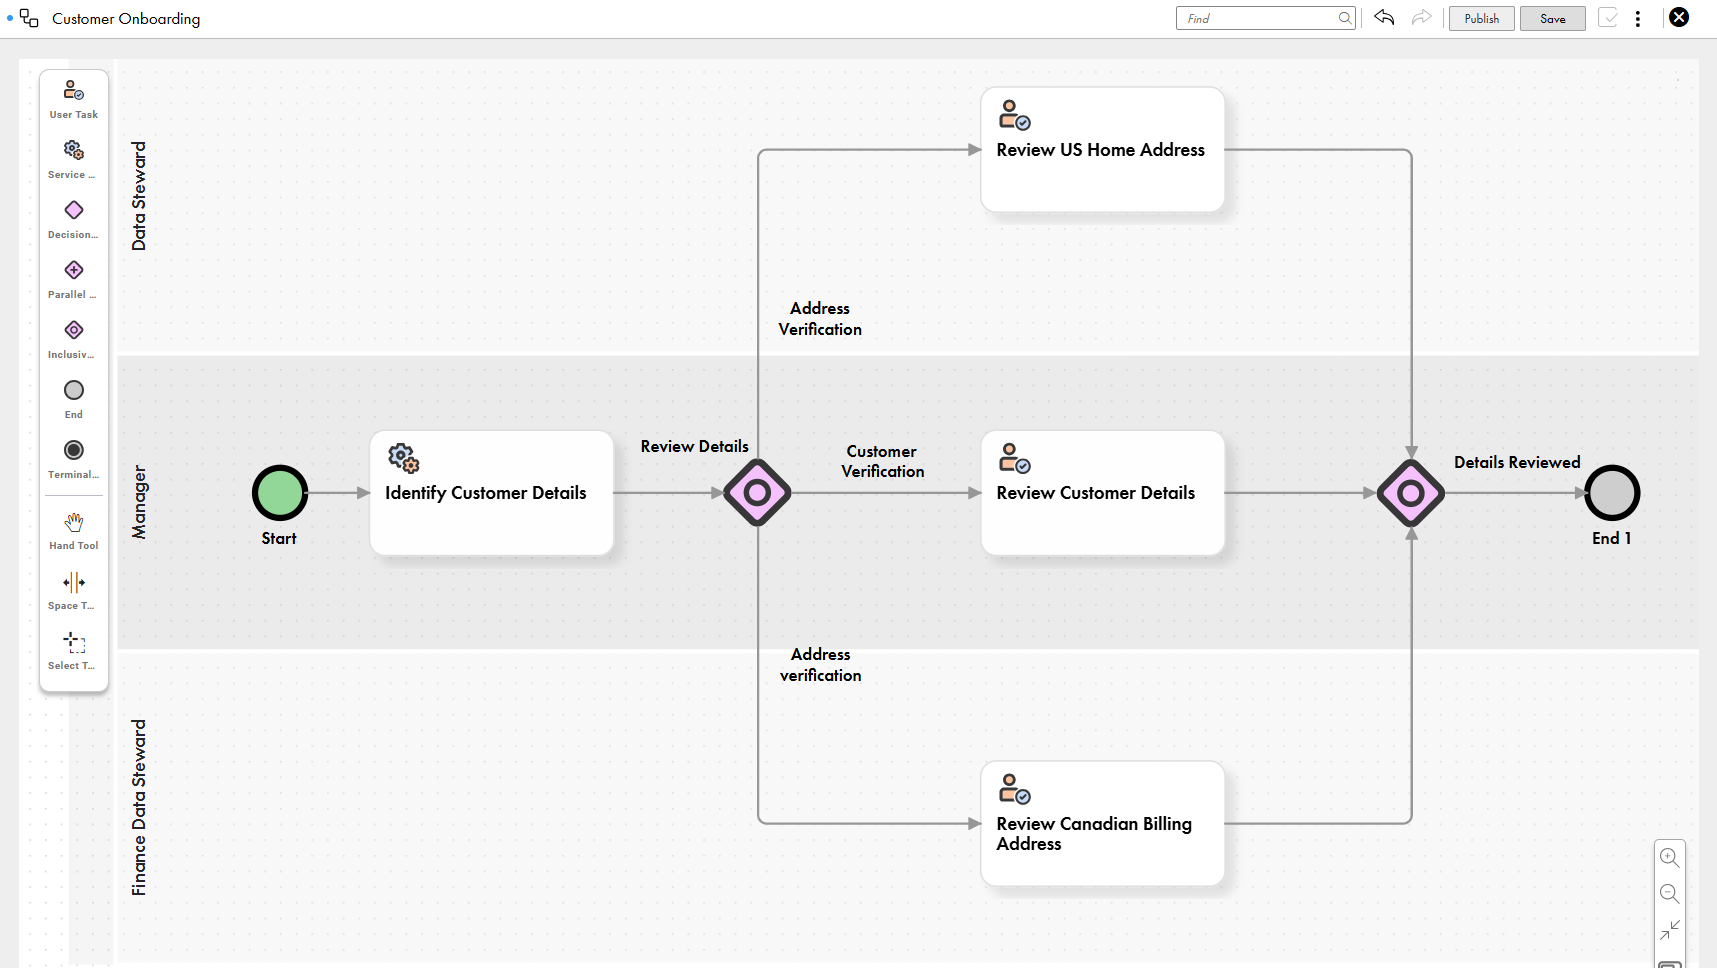This screenshot has height=968, width=1717.
Task: Pick the Parallel gateway palette tool
Action: 74,280
